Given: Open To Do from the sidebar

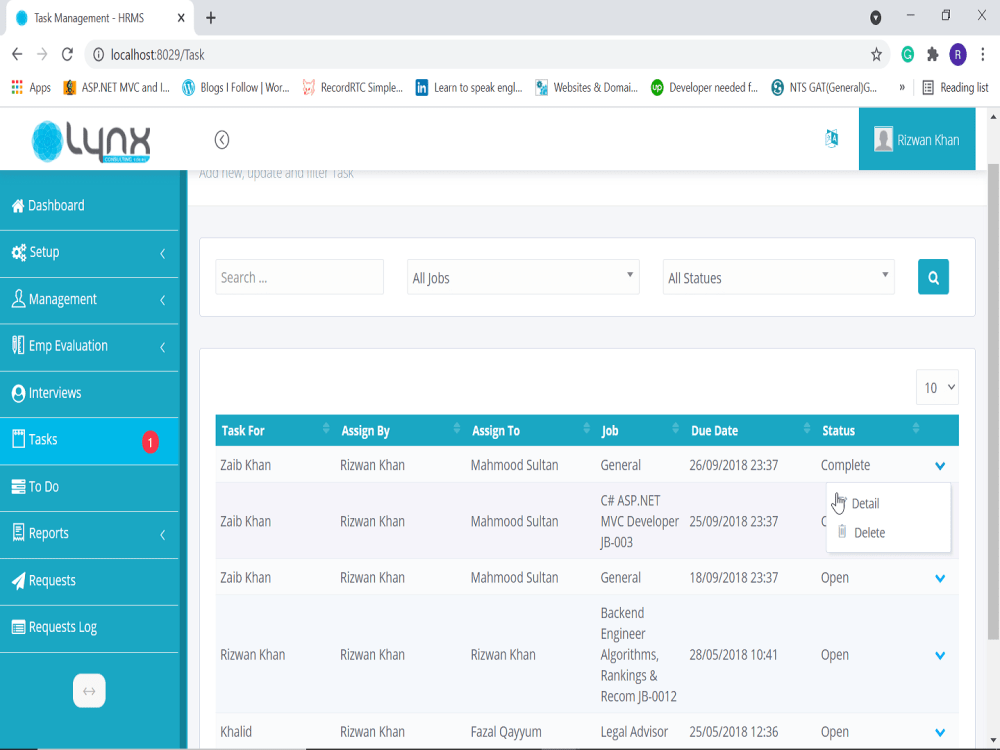Looking at the screenshot, I should [89, 487].
